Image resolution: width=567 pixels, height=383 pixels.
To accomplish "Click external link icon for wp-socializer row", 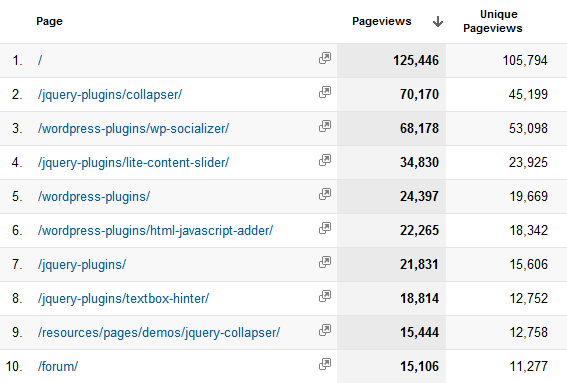I will pos(325,126).
